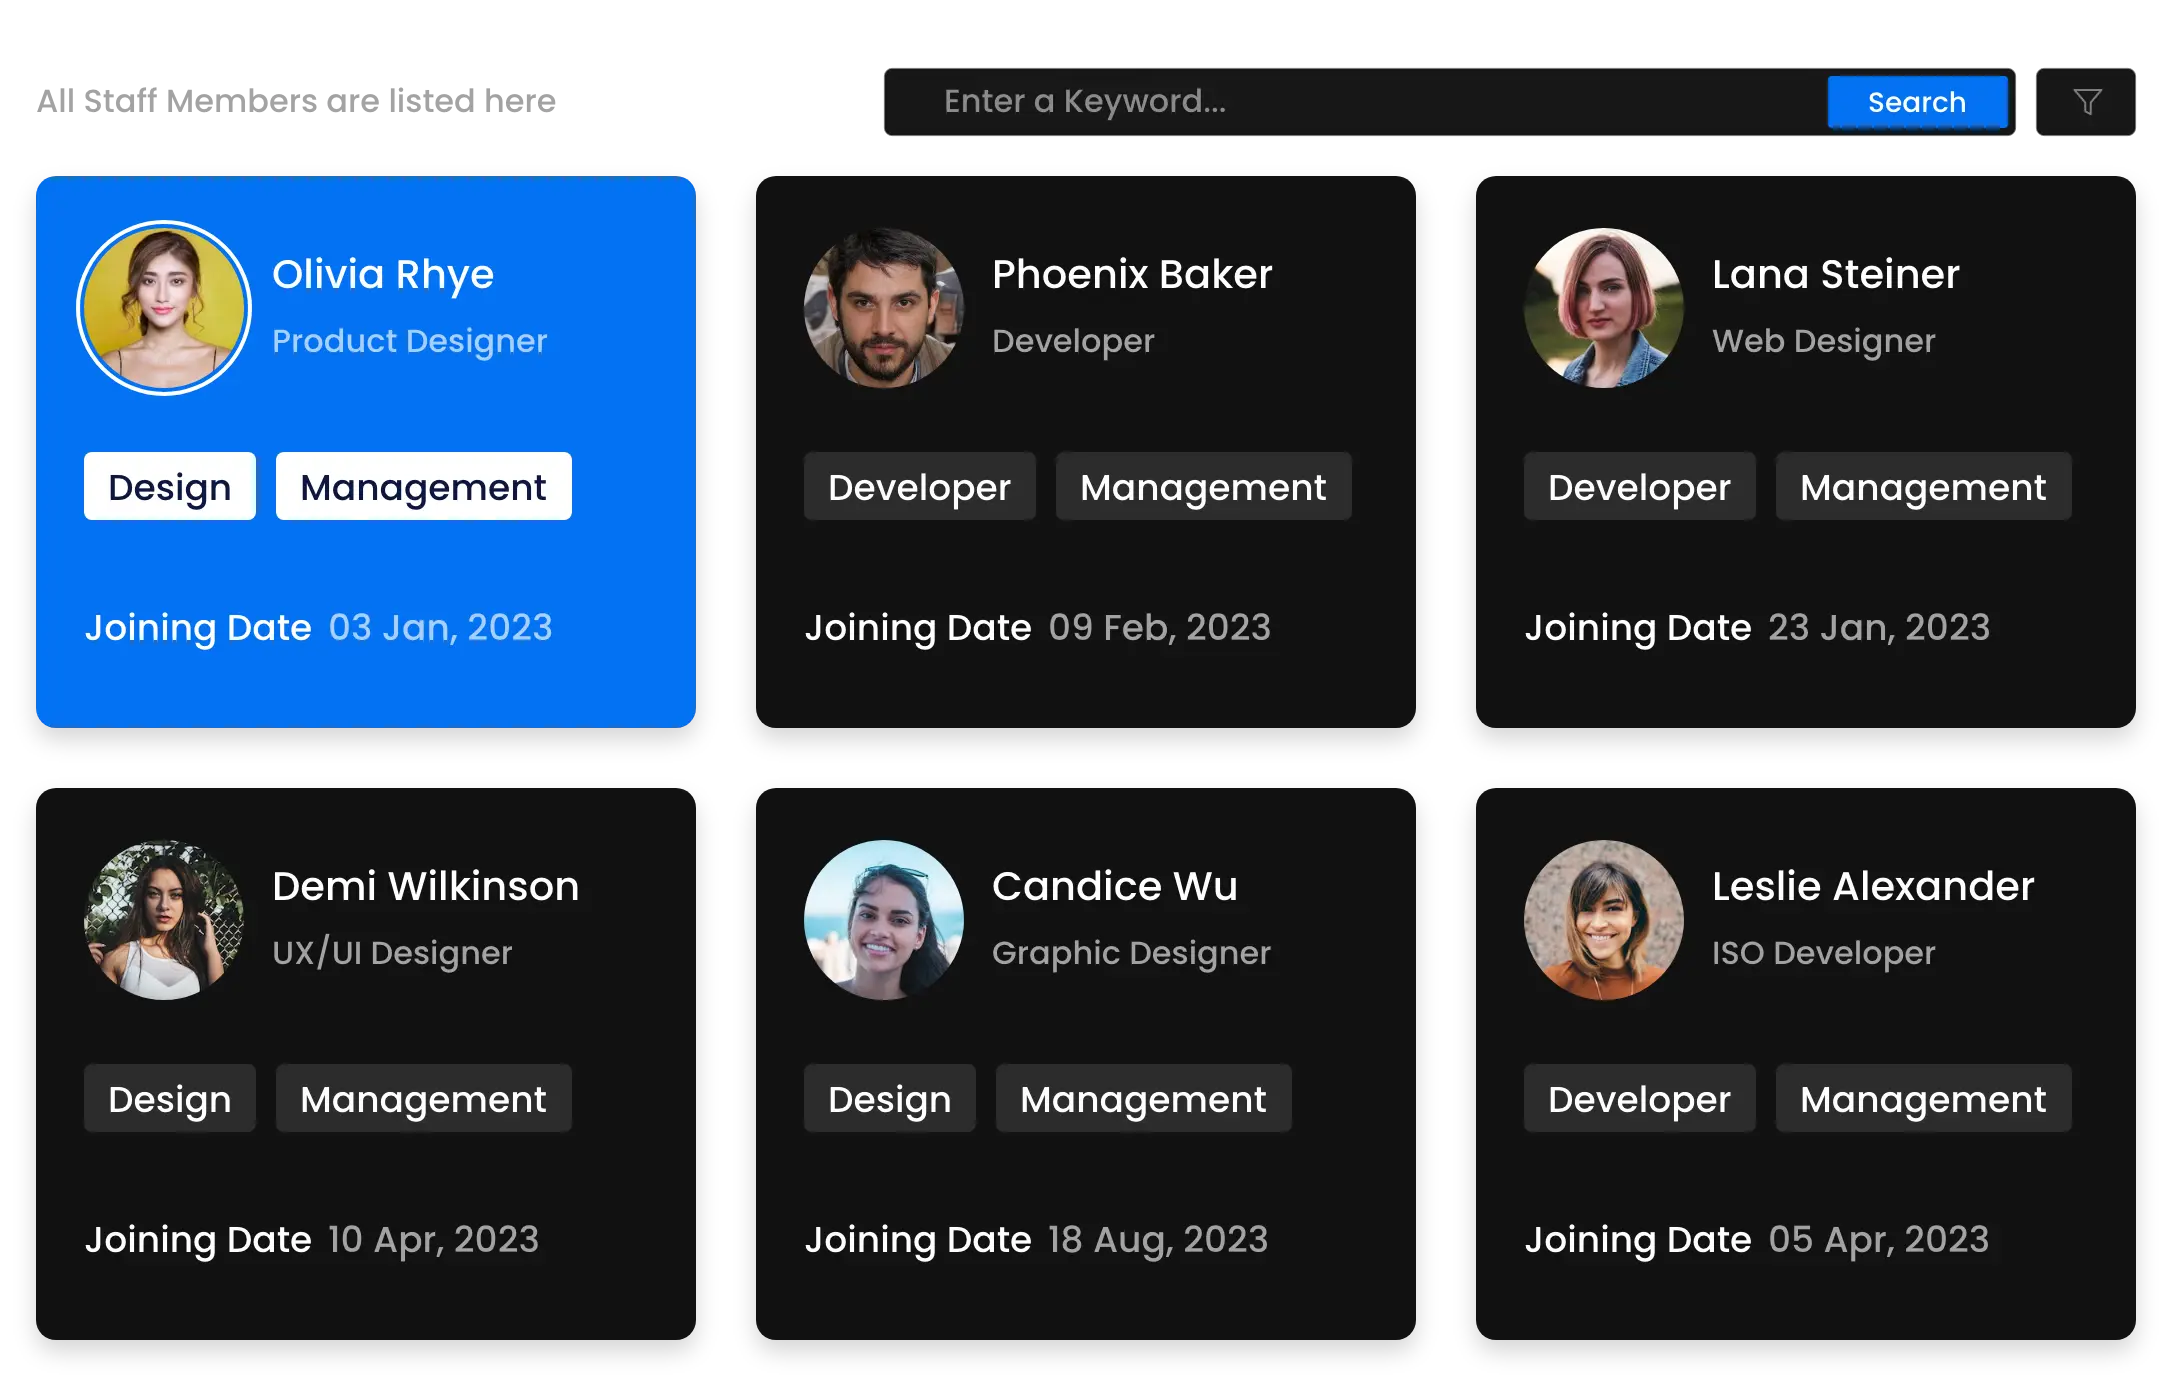The width and height of the screenshot is (2172, 1388).
Task: Select the Design tag on Demi Wilkinson's card
Action: (x=170, y=1099)
